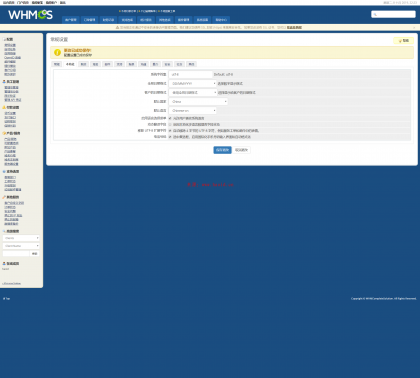Expand the default country dropdown showing China
This screenshot has width=420, height=378.
click(198, 101)
